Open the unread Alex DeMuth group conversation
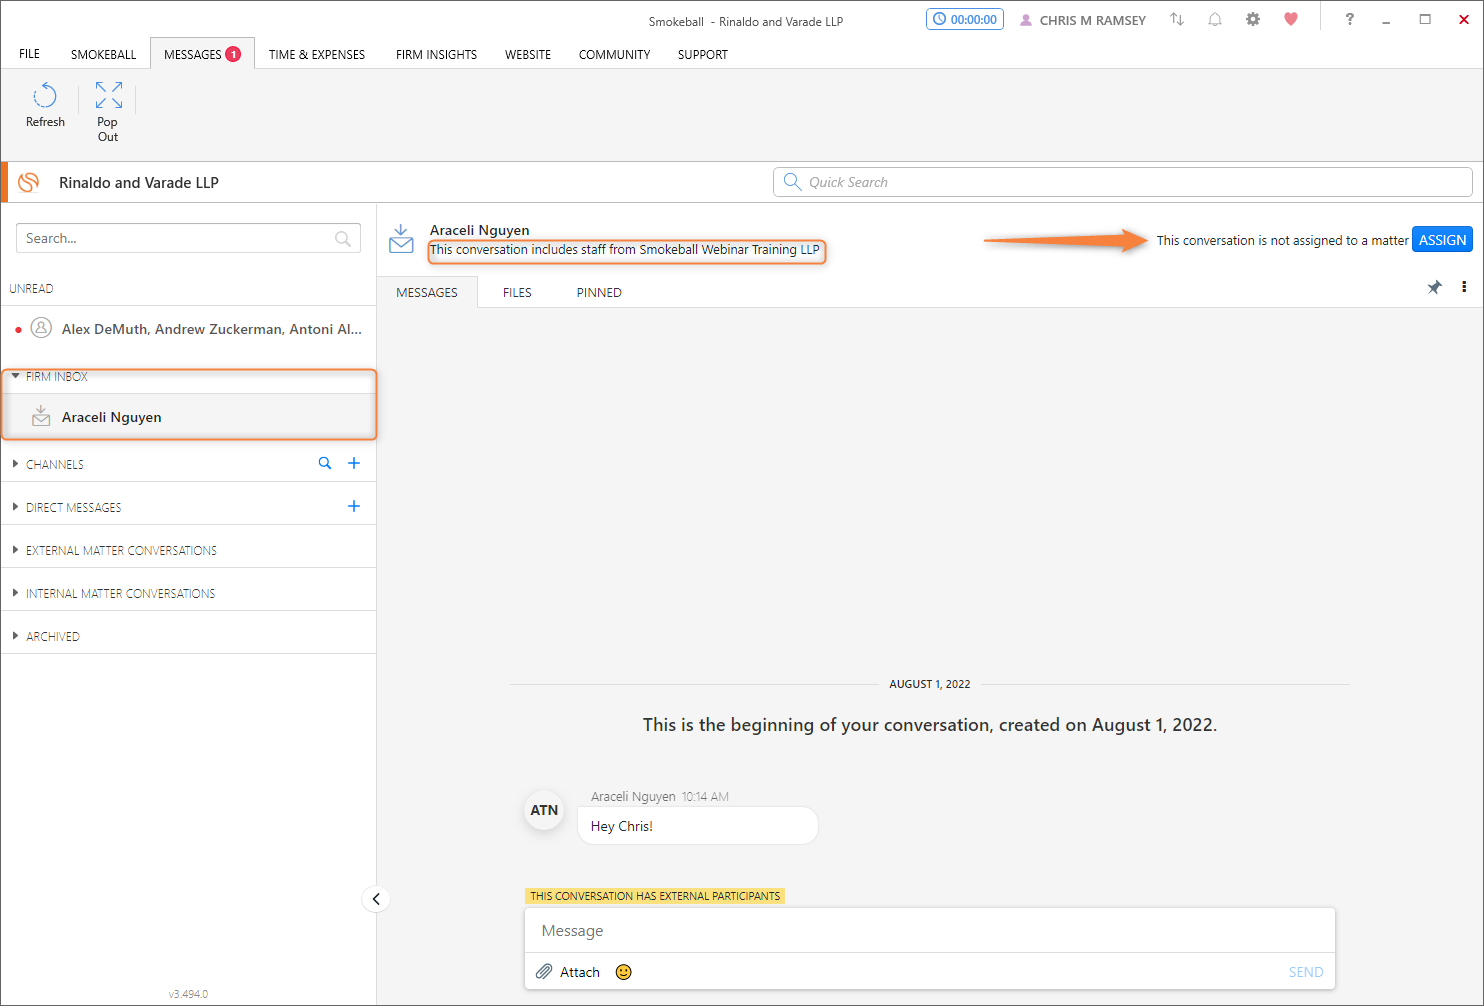 click(x=189, y=328)
